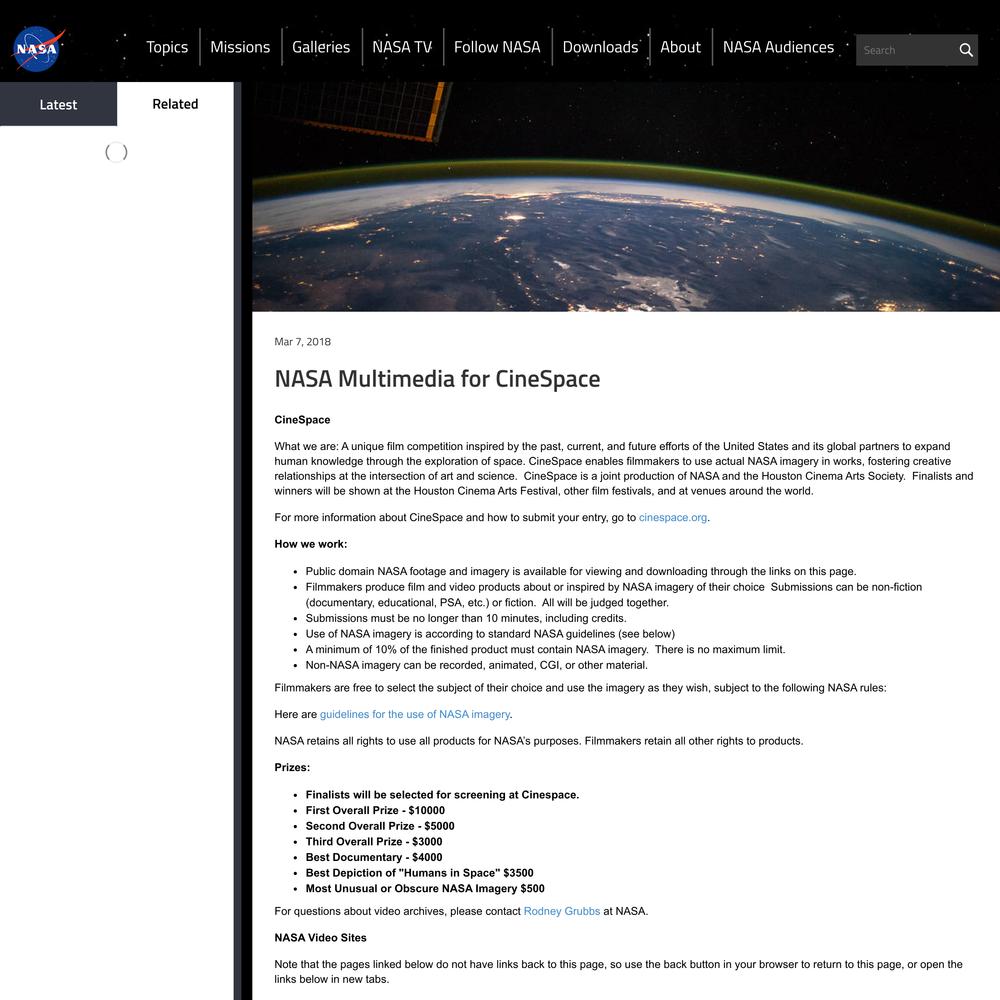
Task: Click the NASA logo
Action: (x=38, y=48)
